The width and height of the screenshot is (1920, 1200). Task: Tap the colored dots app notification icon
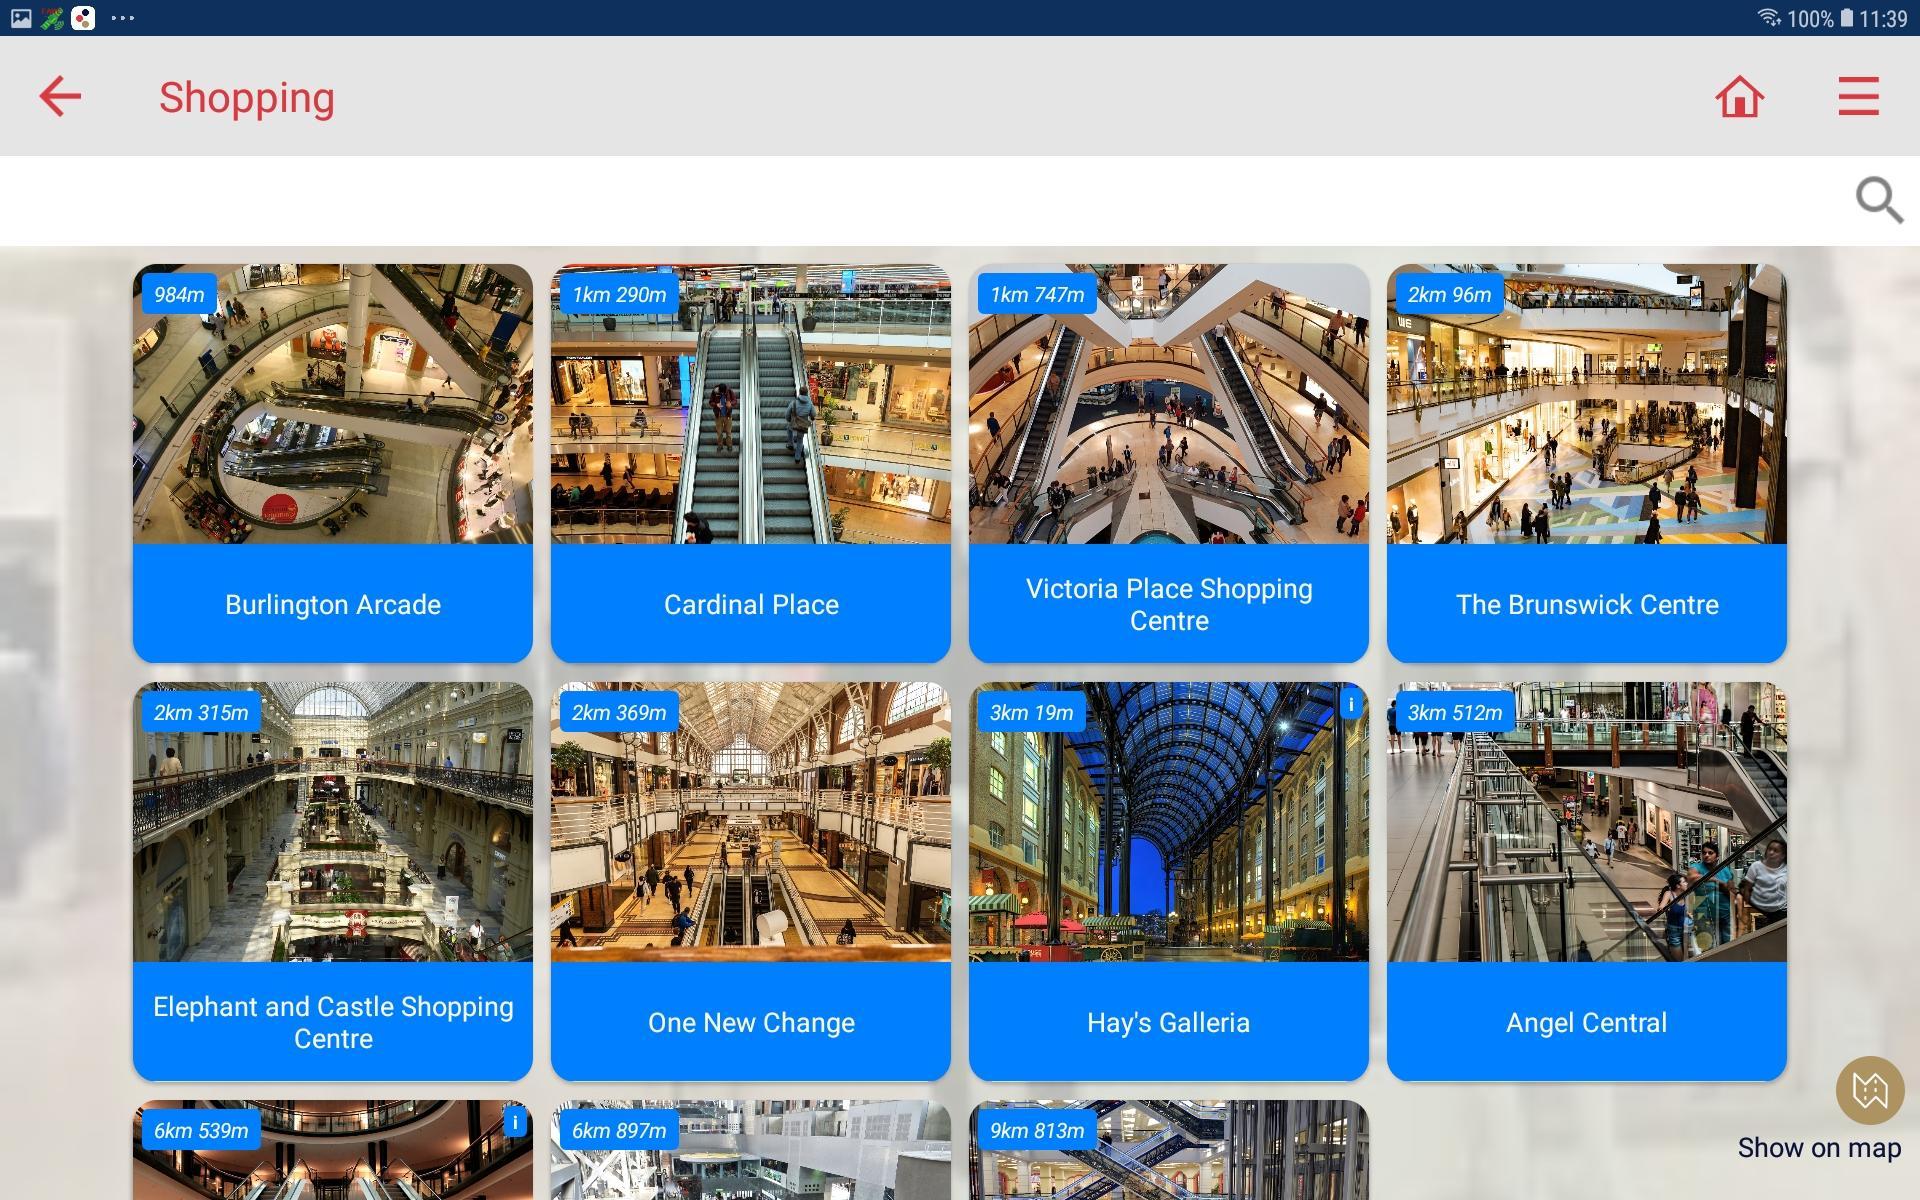coord(84,18)
